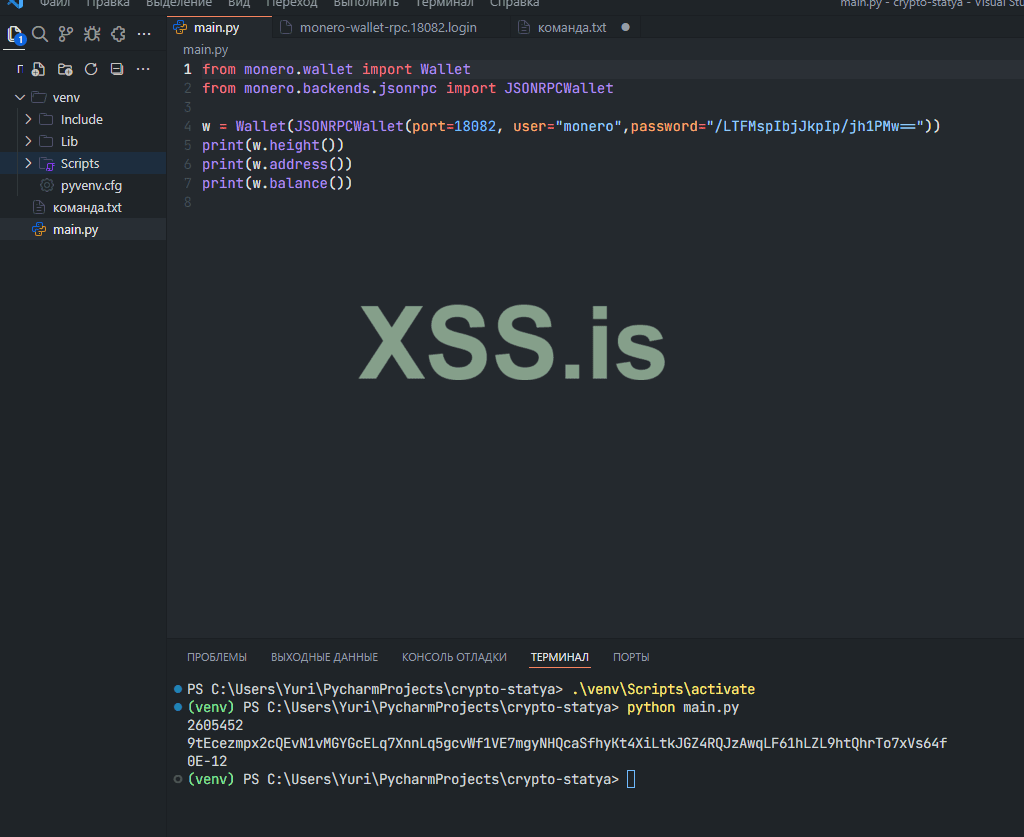Click the text file icon beside команда.txt in tree

(x=39, y=207)
